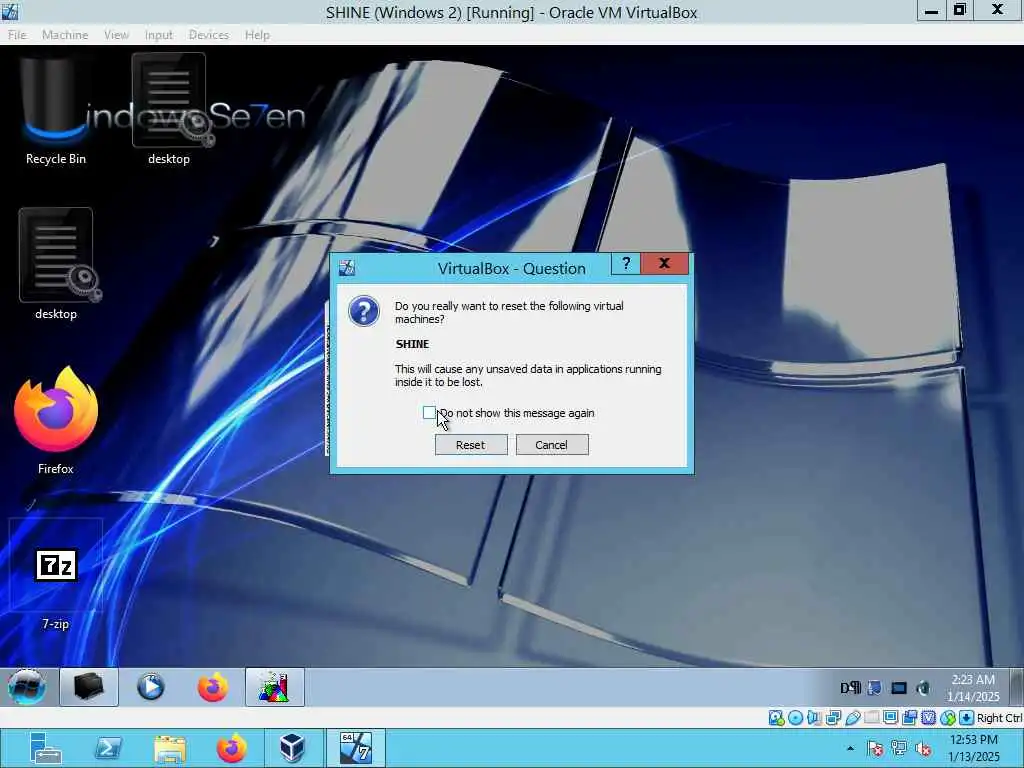Open the guest Windows Start orb

point(27,687)
